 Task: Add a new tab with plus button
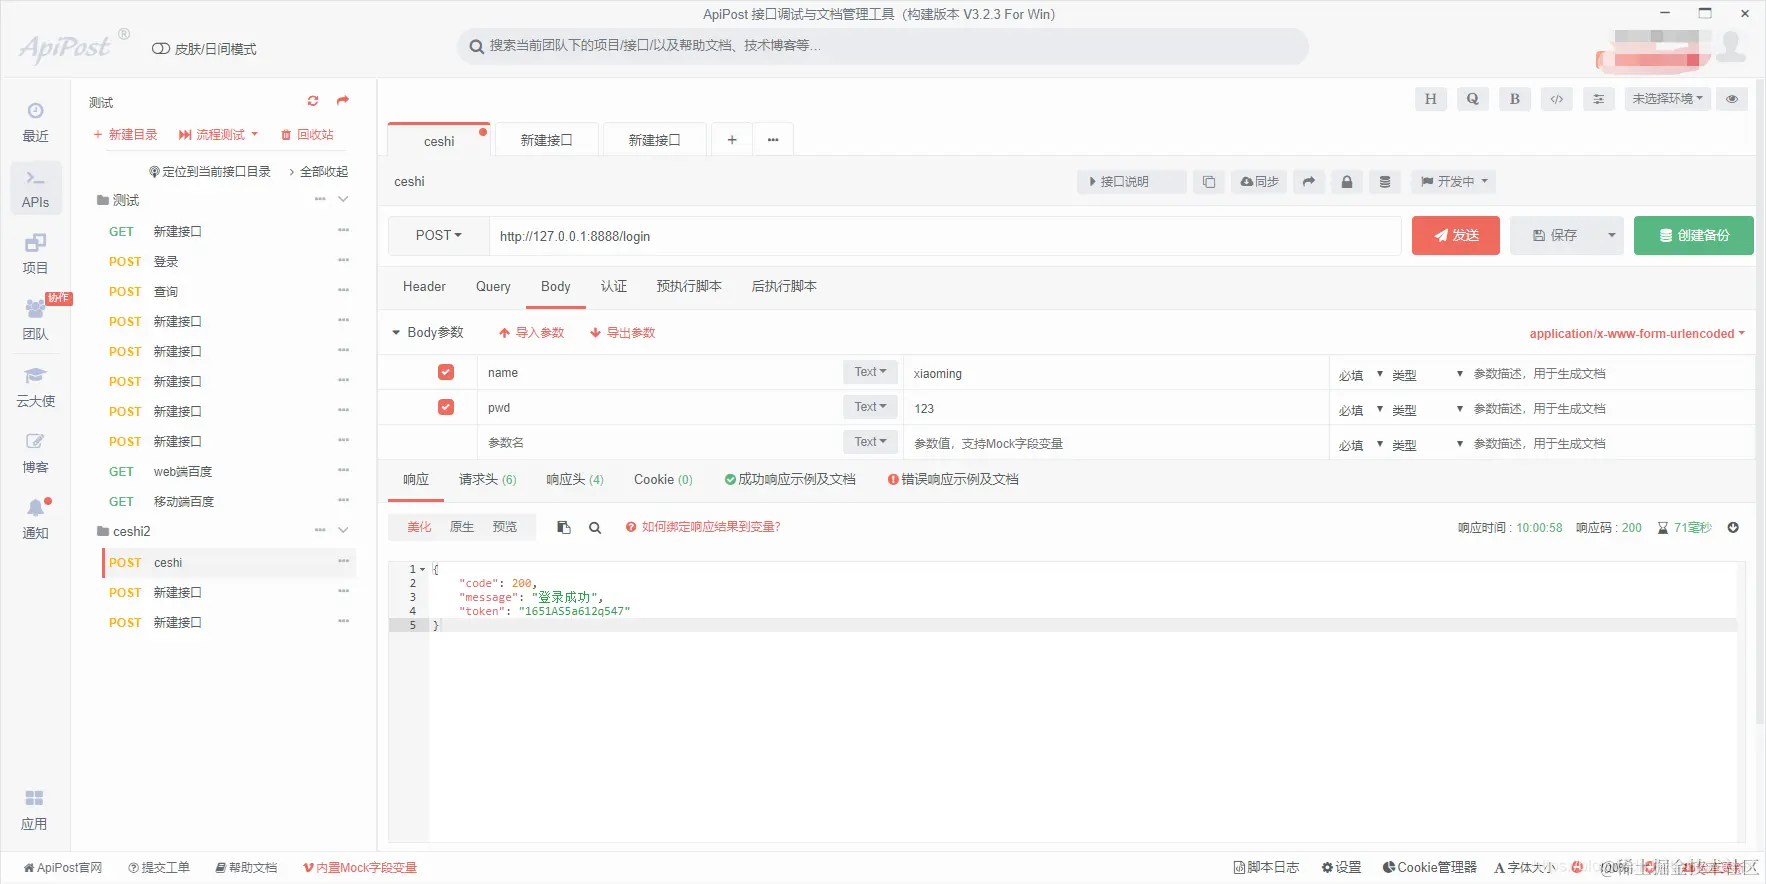click(x=732, y=140)
